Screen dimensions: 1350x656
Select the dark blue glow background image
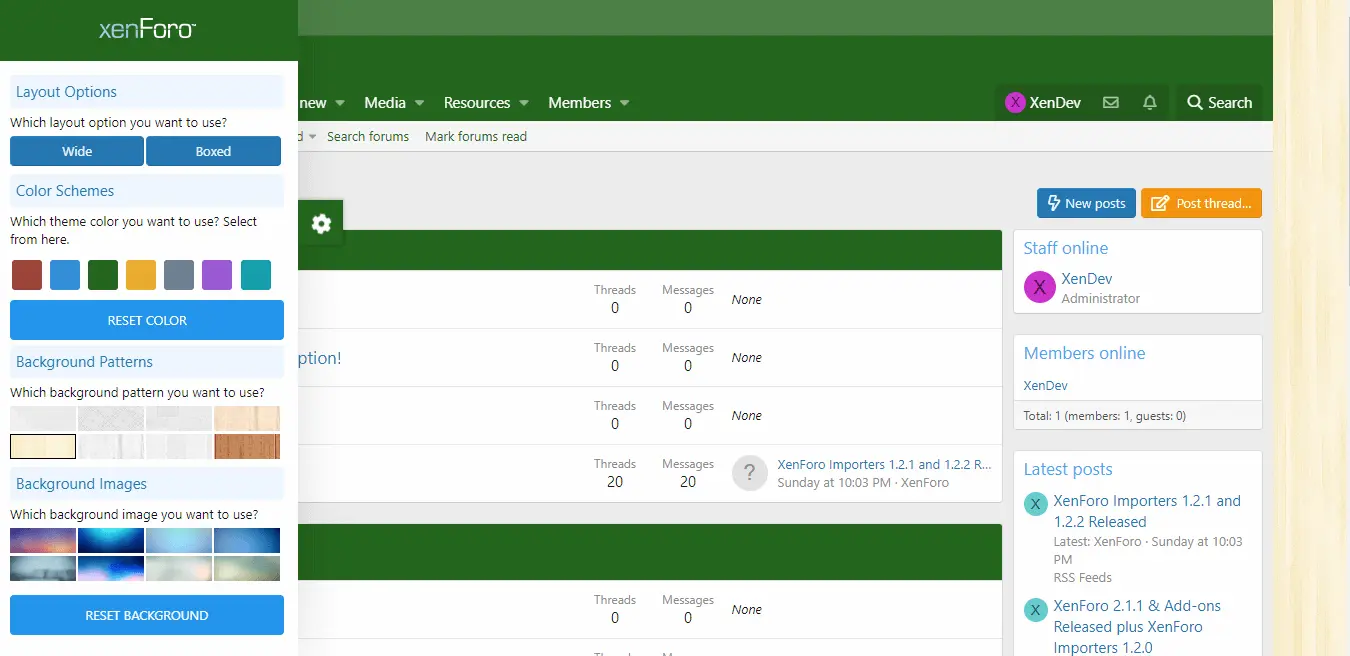[x=111, y=540]
